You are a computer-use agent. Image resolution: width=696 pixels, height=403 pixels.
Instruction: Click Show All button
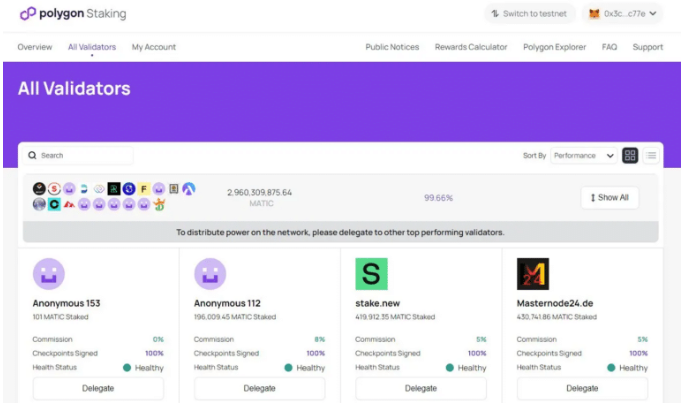coord(610,198)
